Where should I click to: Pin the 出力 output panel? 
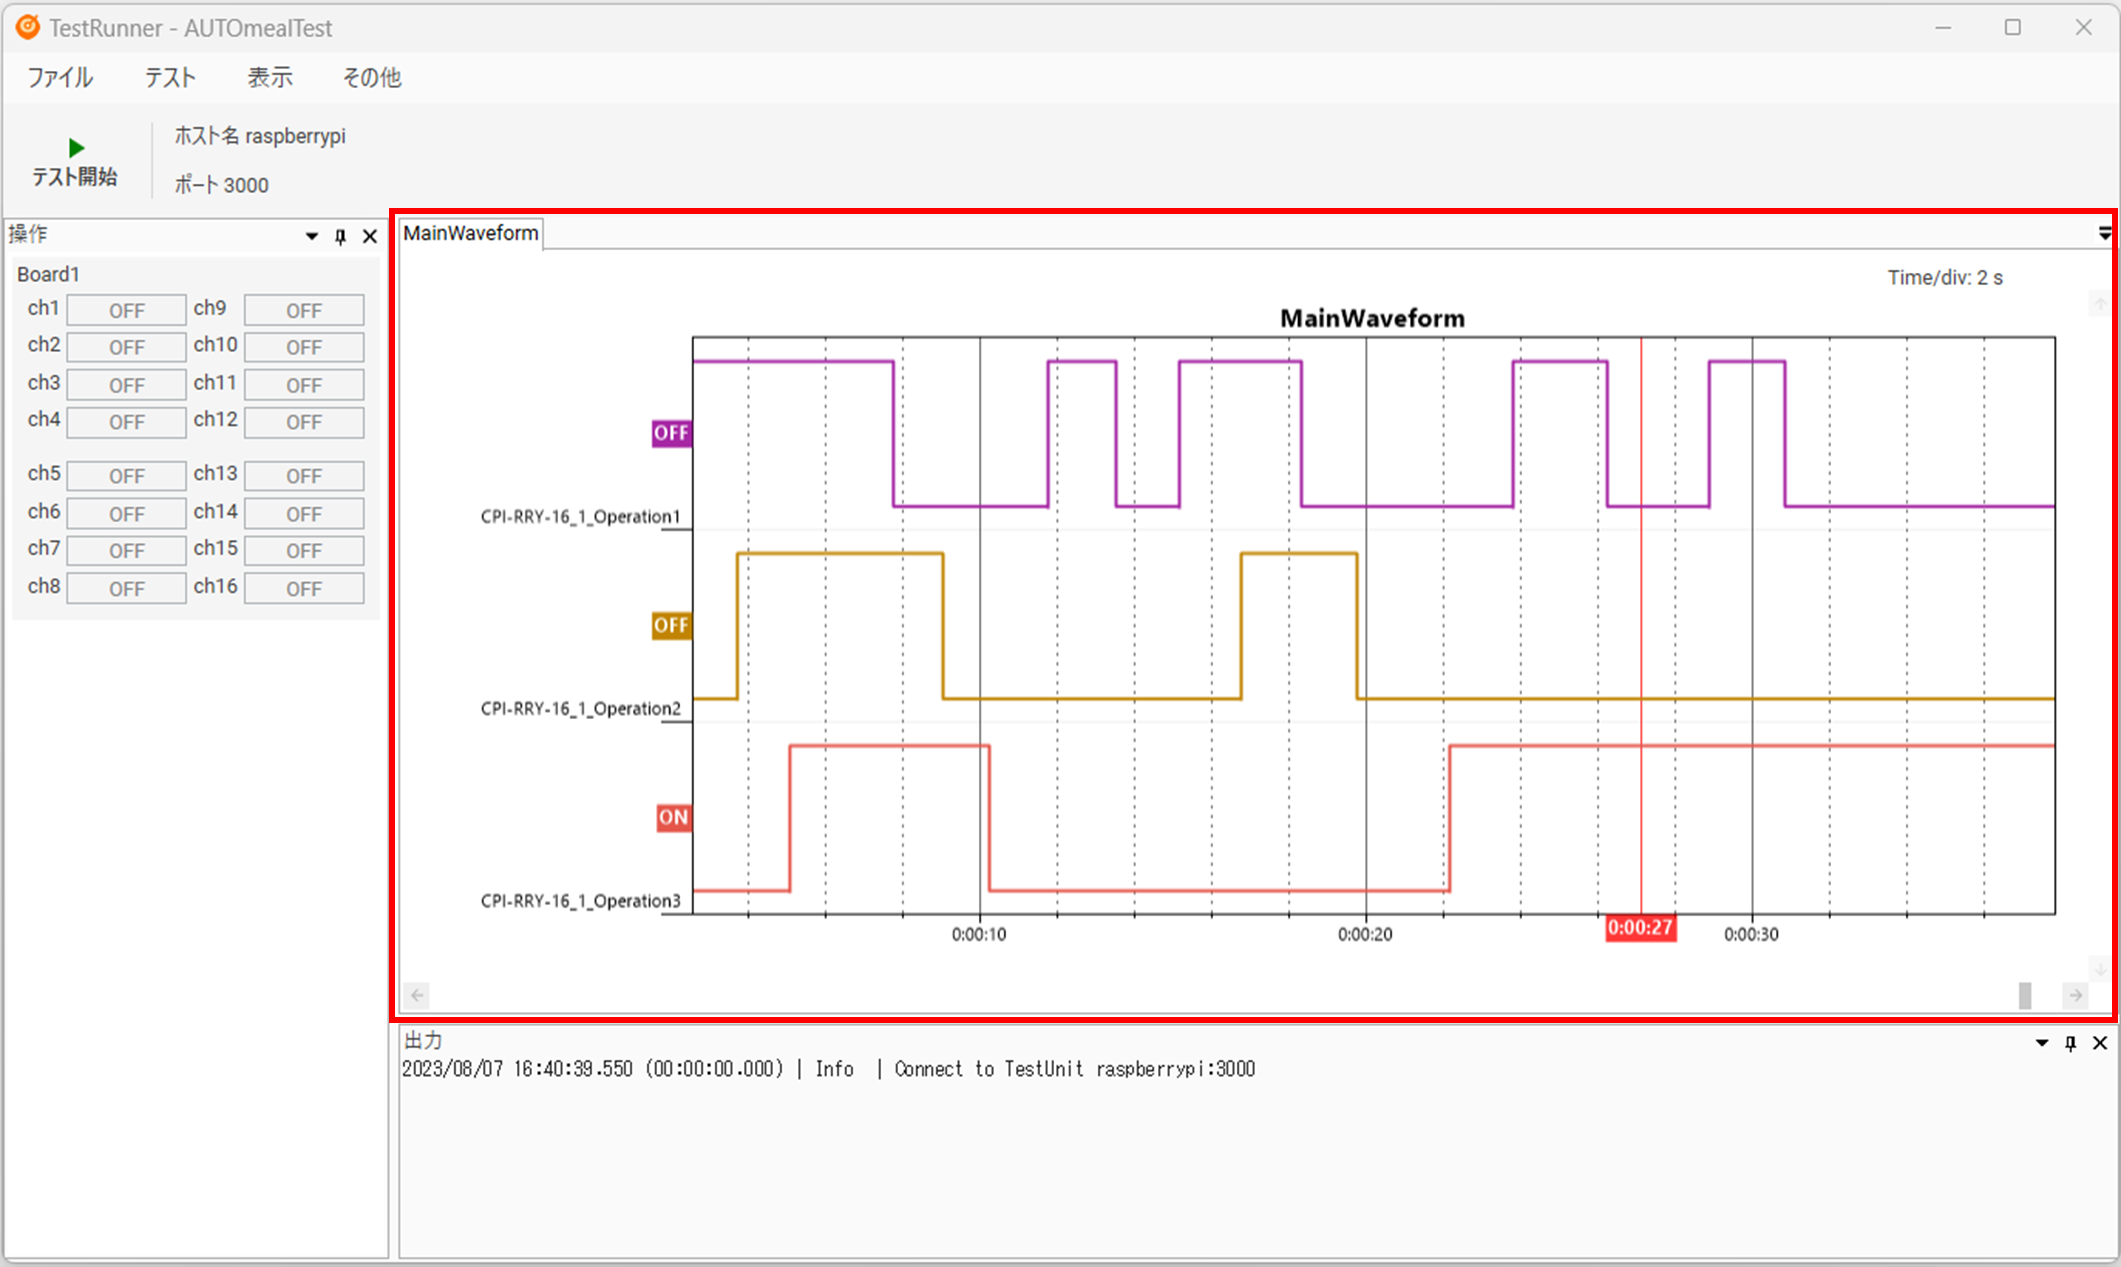2069,1043
